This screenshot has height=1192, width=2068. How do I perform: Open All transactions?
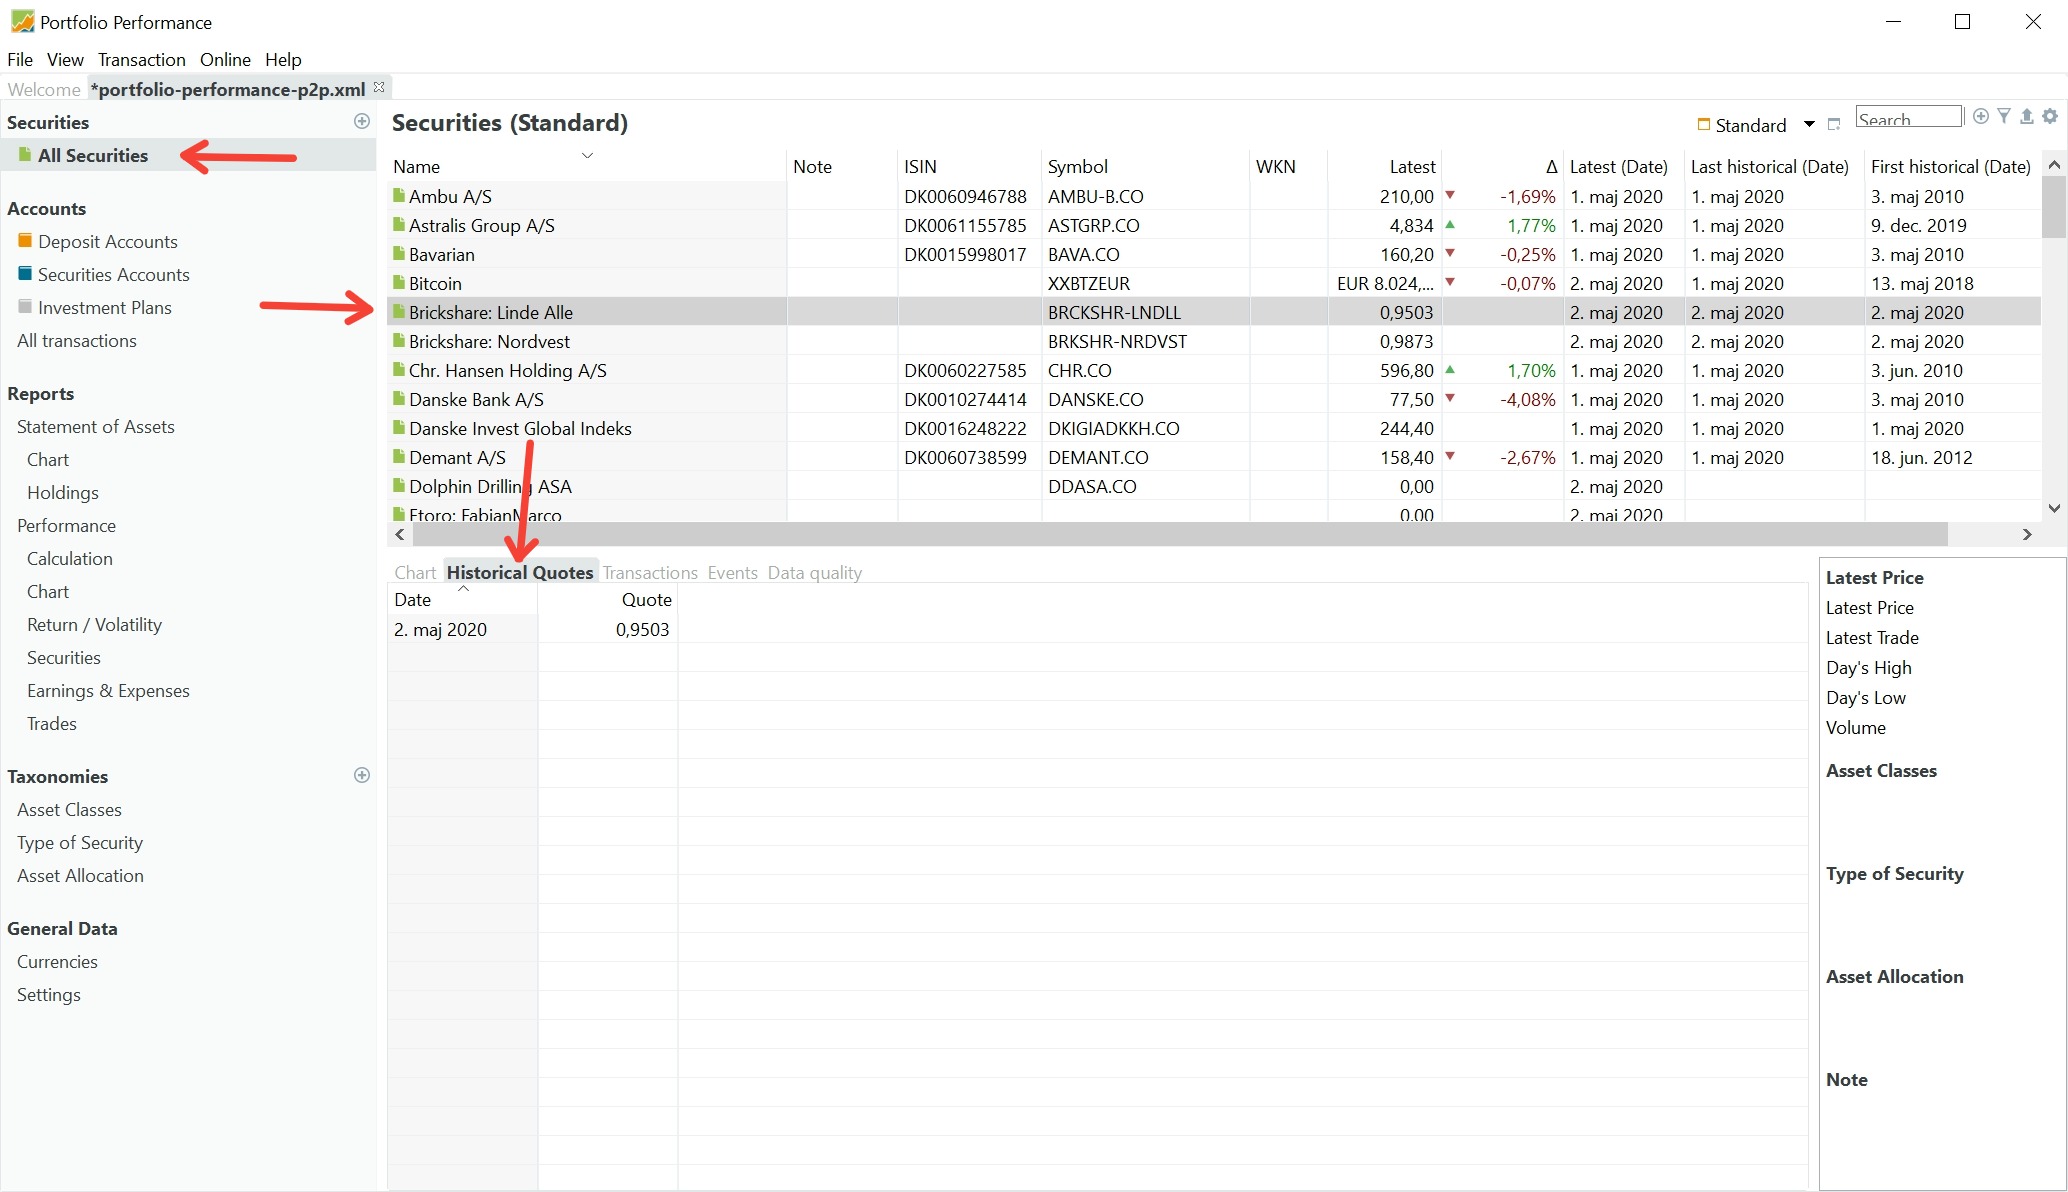point(77,340)
